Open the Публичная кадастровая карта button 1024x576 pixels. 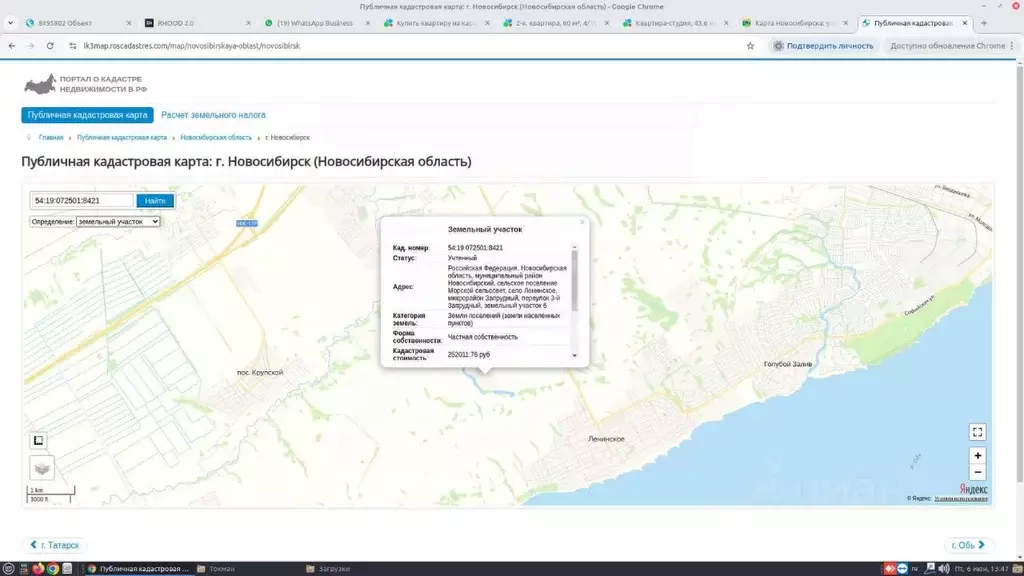(88, 115)
